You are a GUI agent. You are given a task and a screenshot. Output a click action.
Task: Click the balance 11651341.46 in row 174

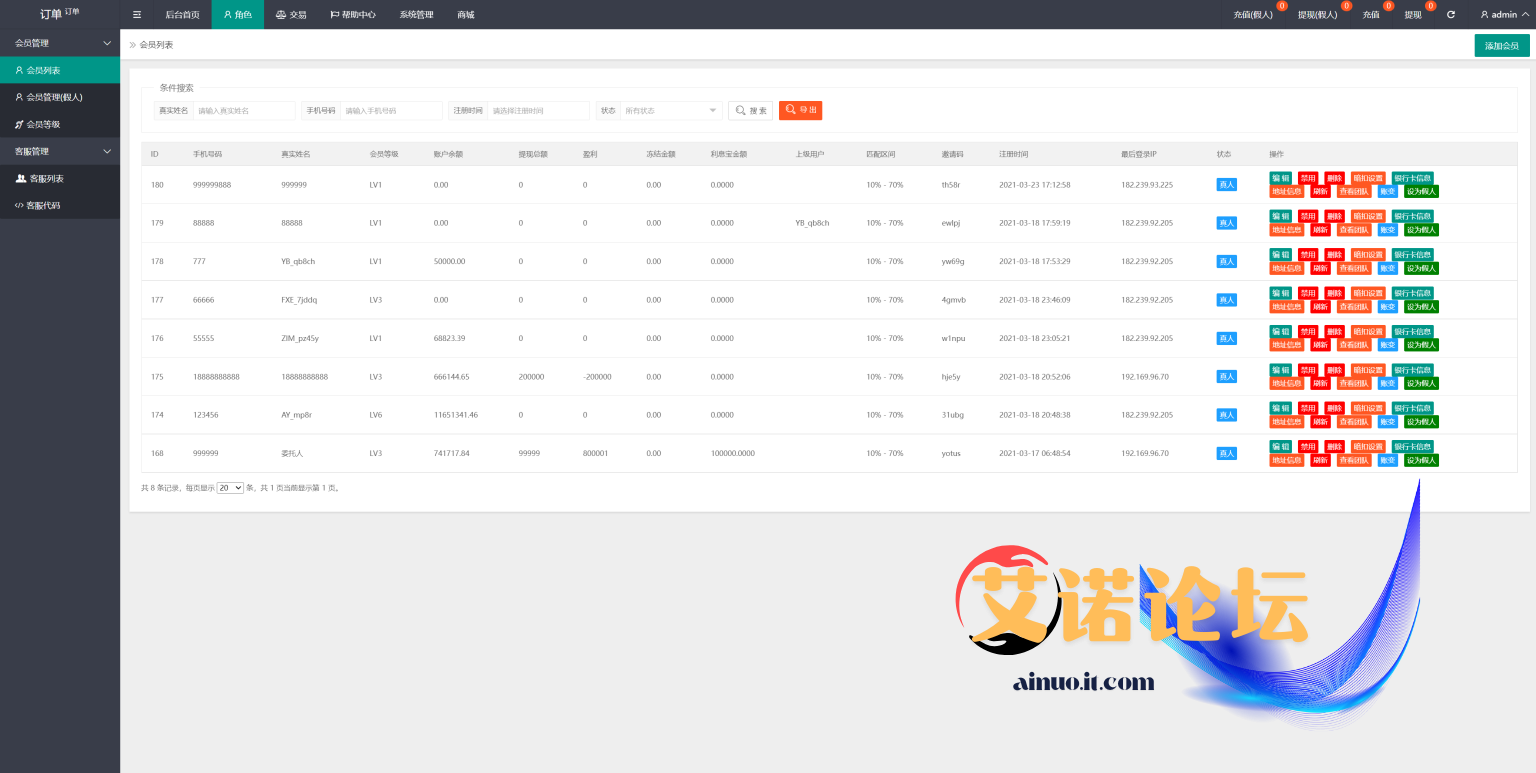(x=456, y=415)
